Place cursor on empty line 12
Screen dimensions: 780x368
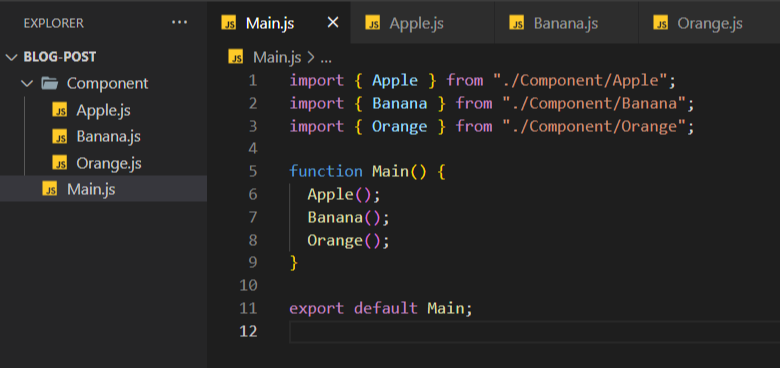tap(534, 332)
